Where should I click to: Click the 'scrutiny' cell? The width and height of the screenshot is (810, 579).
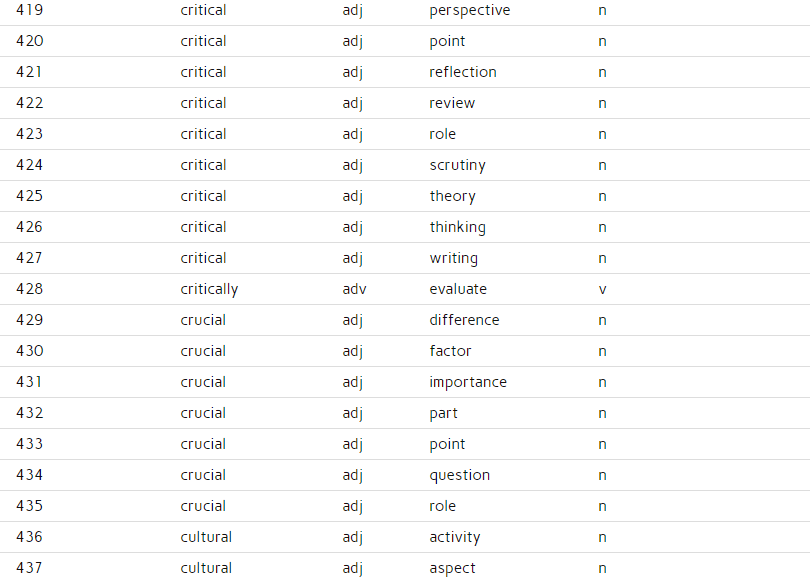coord(457,165)
